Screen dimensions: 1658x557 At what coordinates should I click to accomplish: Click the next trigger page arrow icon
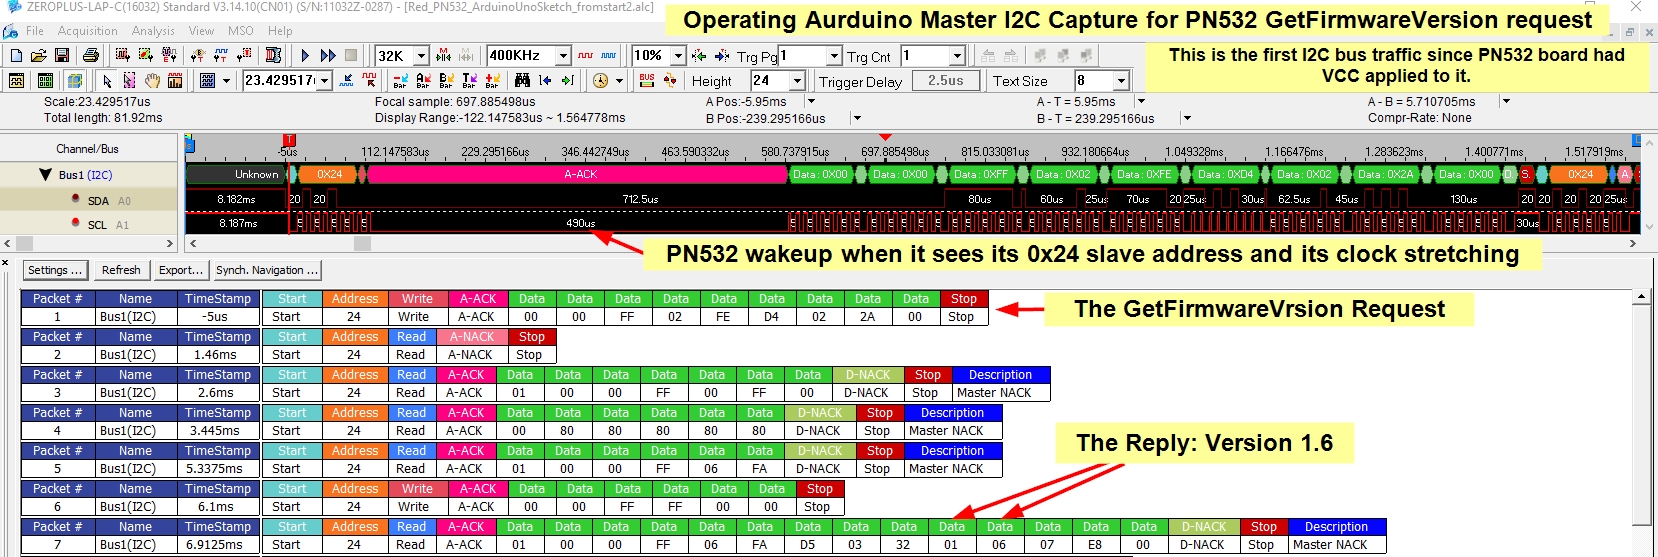tap(722, 55)
